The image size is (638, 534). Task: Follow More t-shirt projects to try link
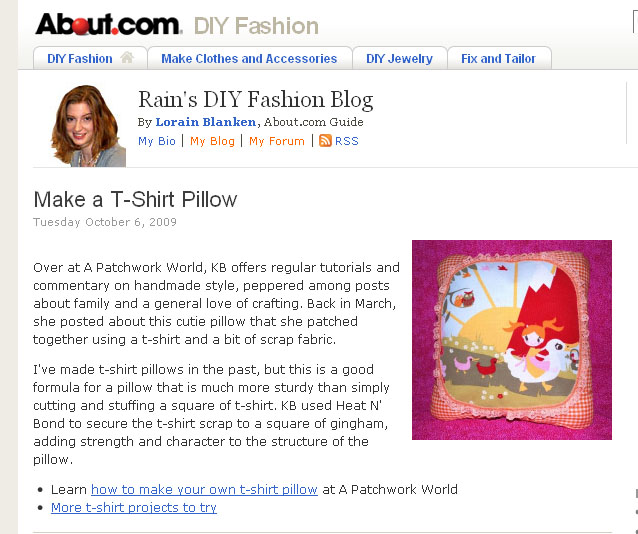click(x=134, y=508)
